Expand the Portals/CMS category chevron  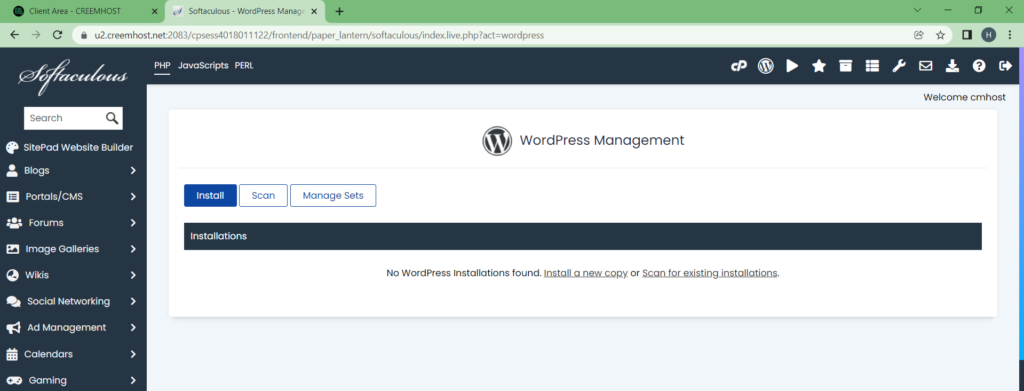pos(133,196)
